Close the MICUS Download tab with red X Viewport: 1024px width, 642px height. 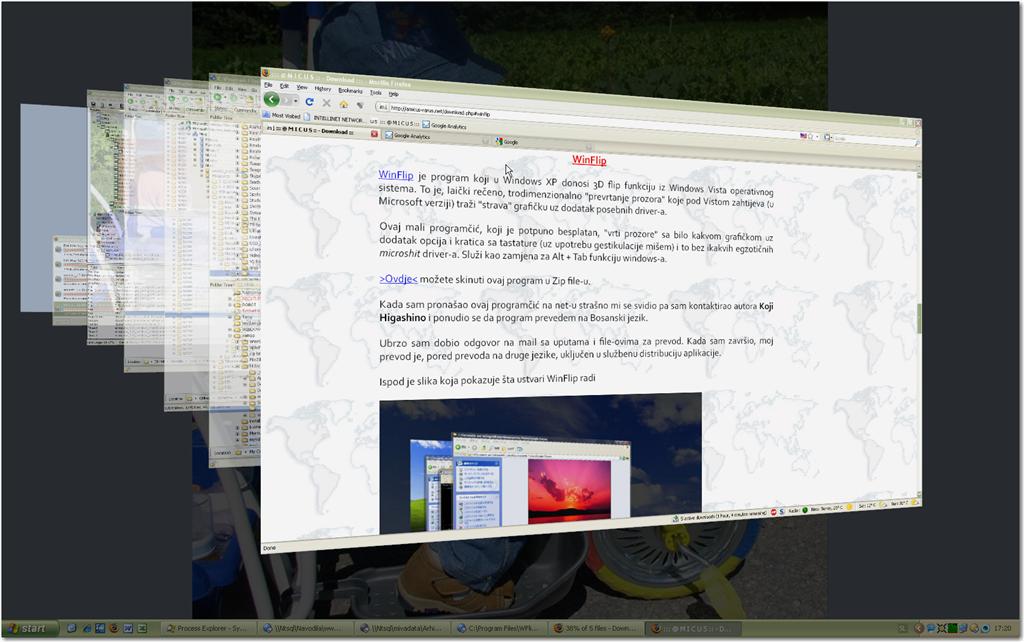374,133
